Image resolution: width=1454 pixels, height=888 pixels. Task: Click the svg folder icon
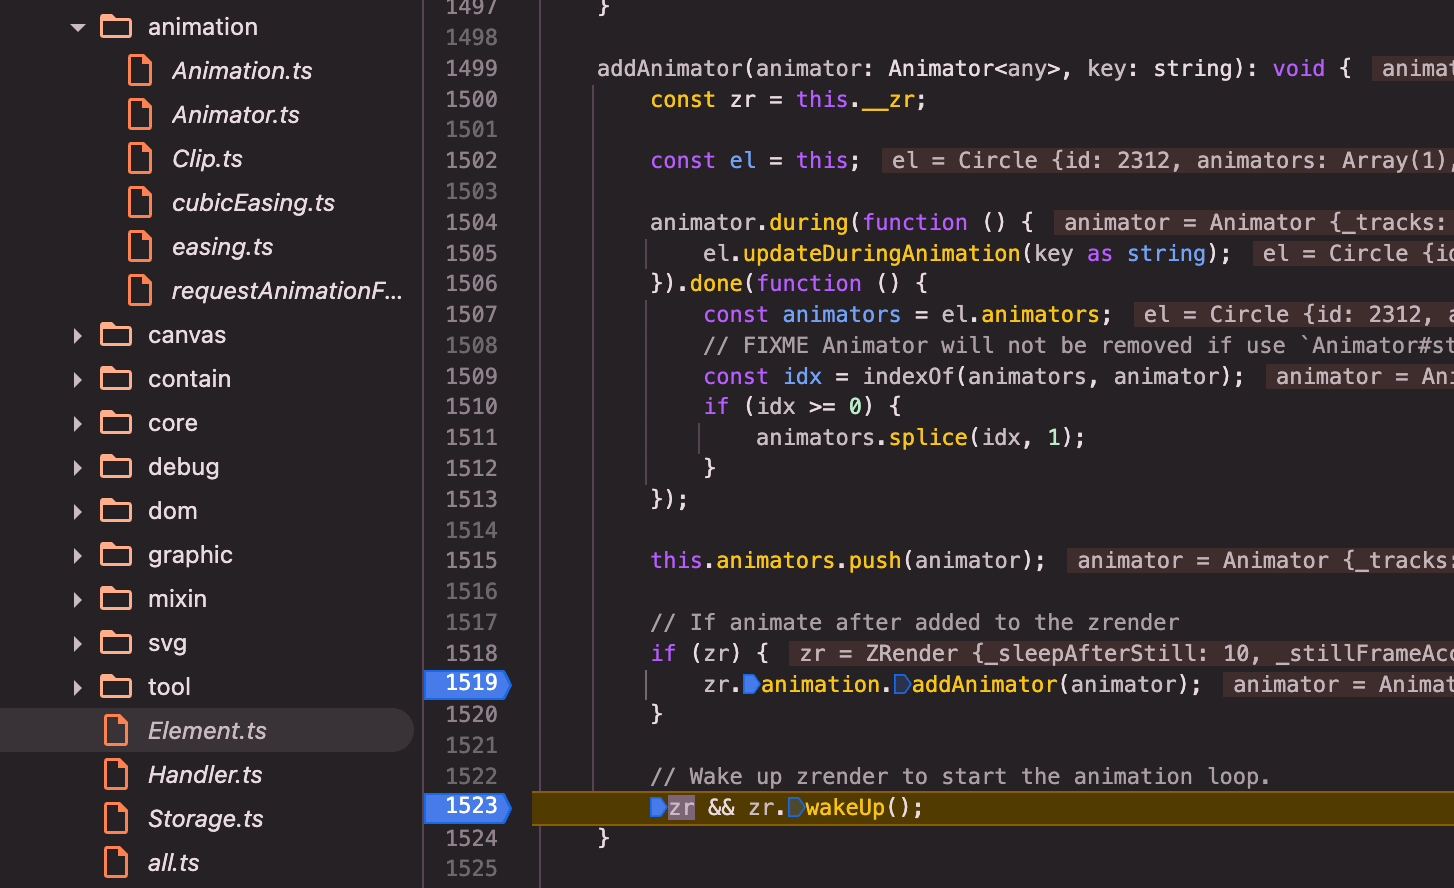coord(116,643)
